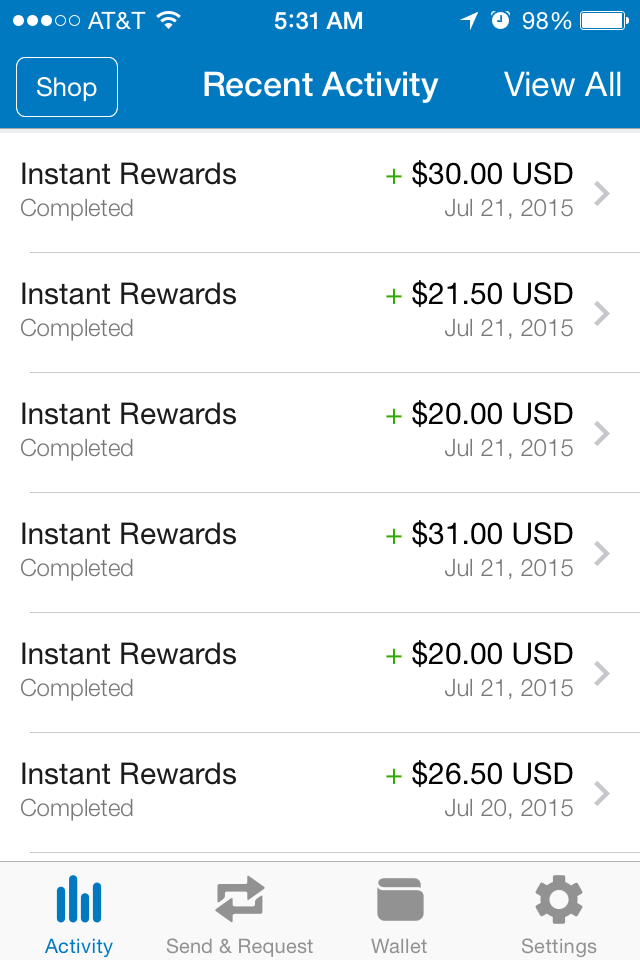Tap the alarm clock status icon
This screenshot has width=640, height=960.
(500, 21)
